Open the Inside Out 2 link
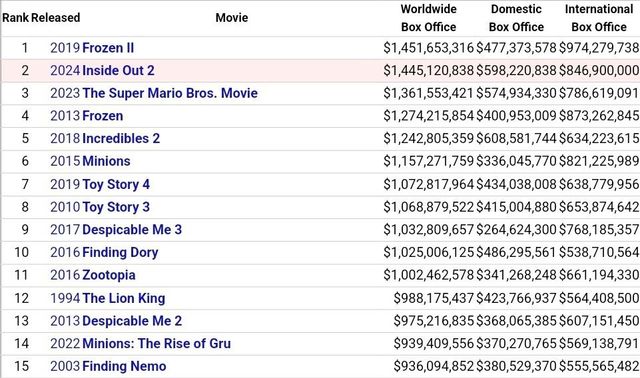This screenshot has width=640, height=378. [x=118, y=70]
